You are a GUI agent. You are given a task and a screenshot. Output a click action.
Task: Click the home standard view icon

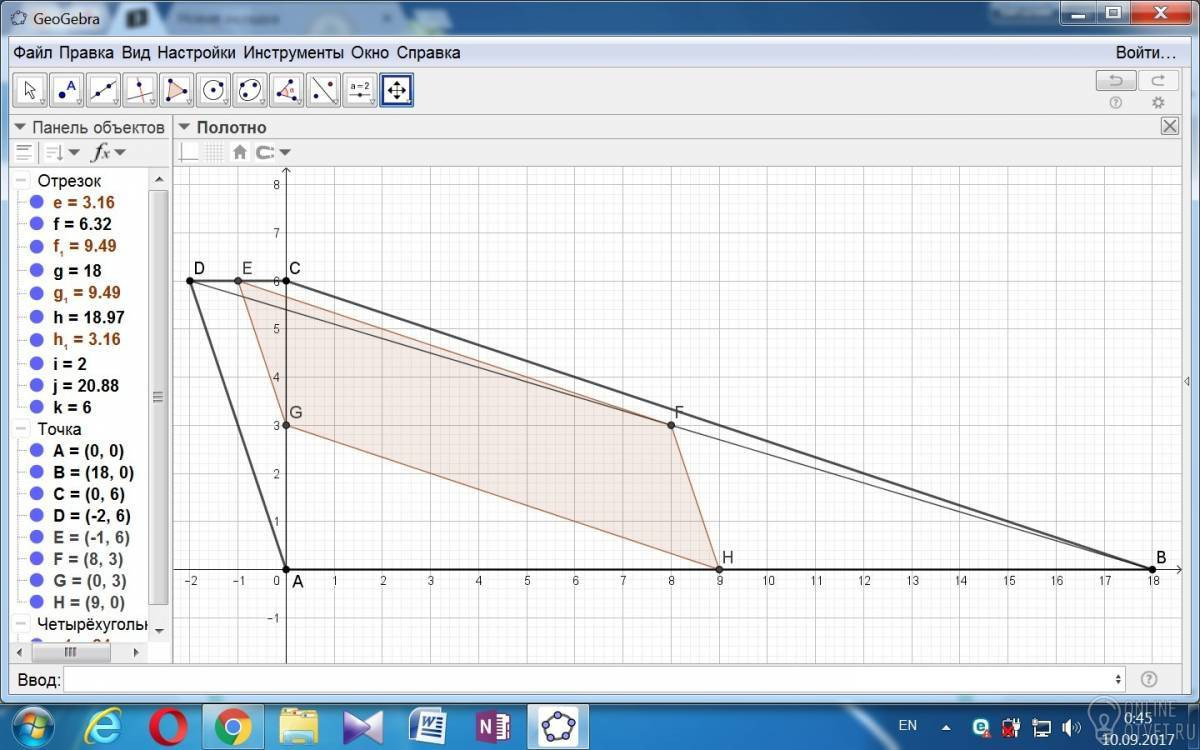coord(239,152)
